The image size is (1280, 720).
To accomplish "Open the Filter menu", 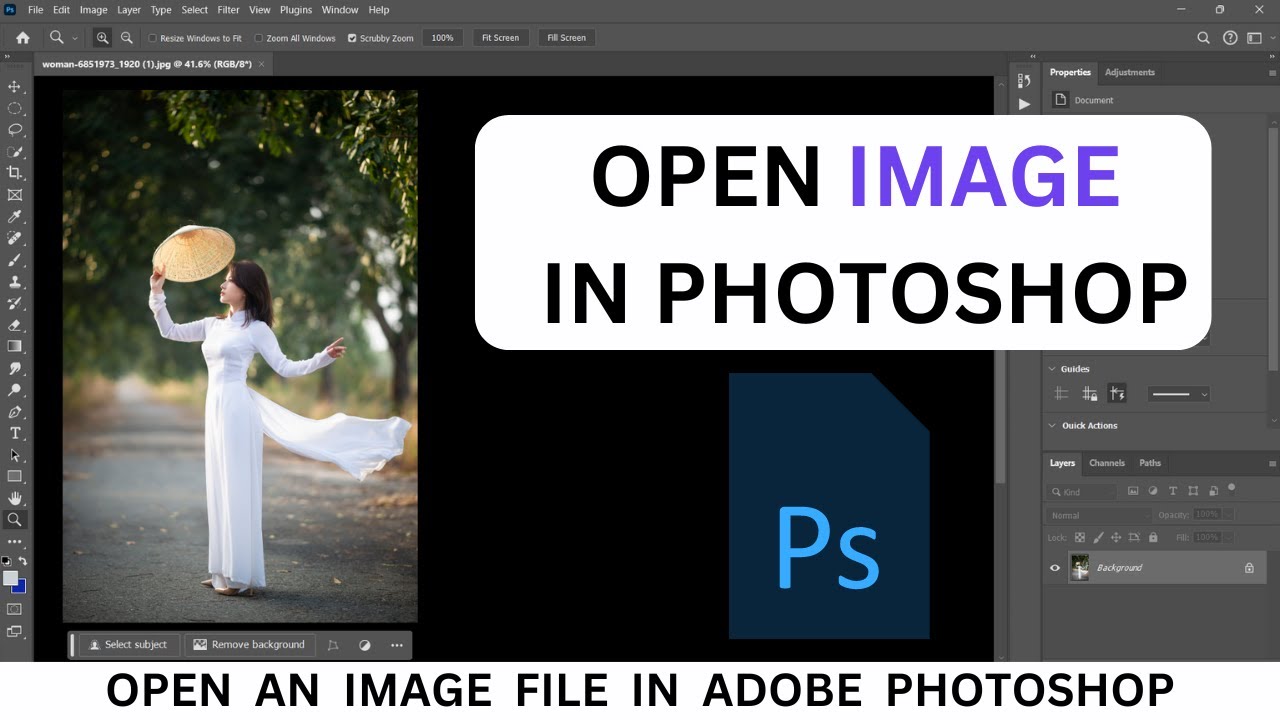I will [x=228, y=10].
